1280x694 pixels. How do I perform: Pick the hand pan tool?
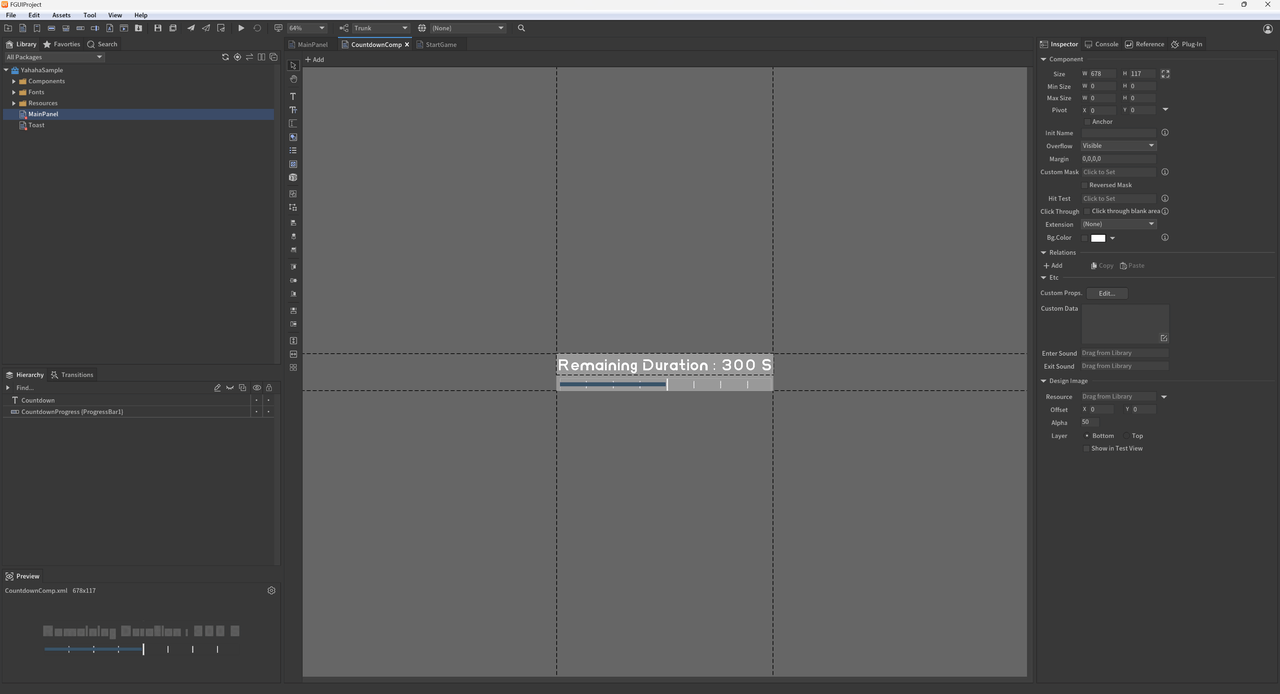(293, 79)
